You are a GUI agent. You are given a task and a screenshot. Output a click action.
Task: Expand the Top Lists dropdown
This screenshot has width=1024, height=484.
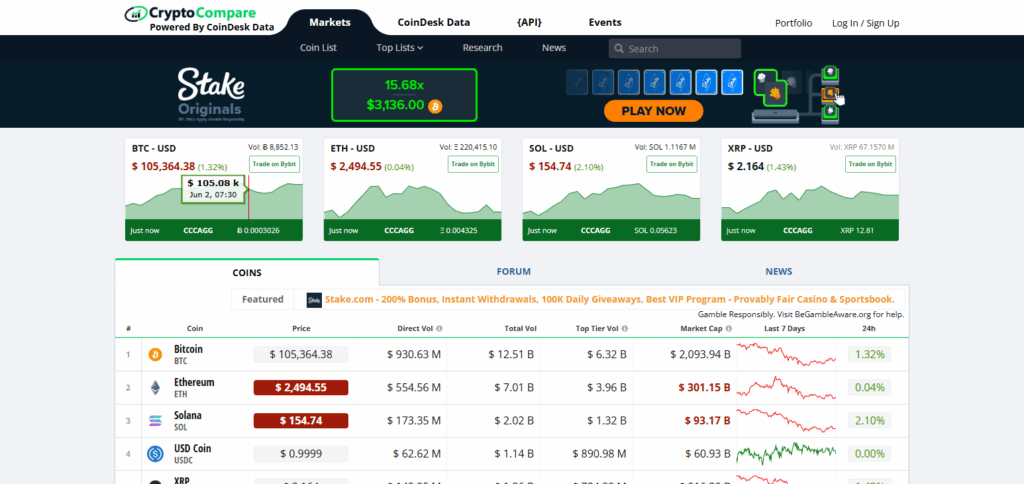[x=400, y=48]
